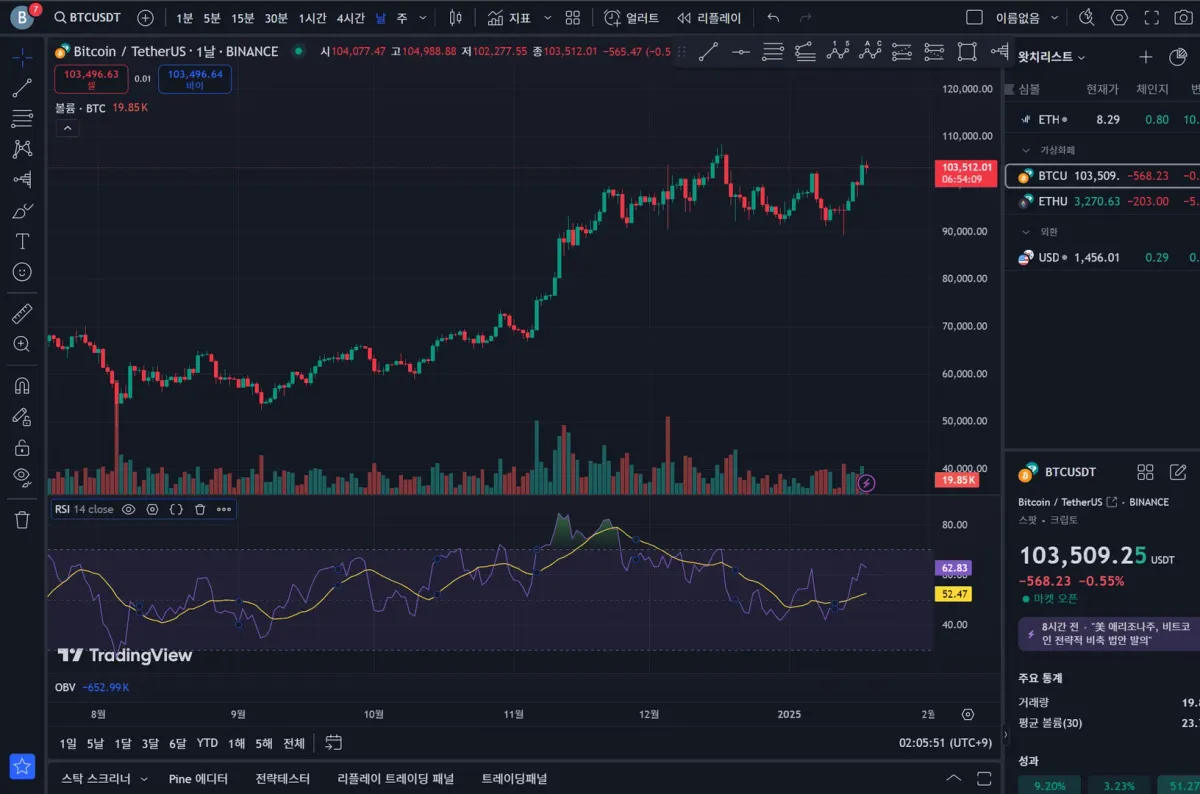Toggle stay in drawing mode

[x=21, y=416]
